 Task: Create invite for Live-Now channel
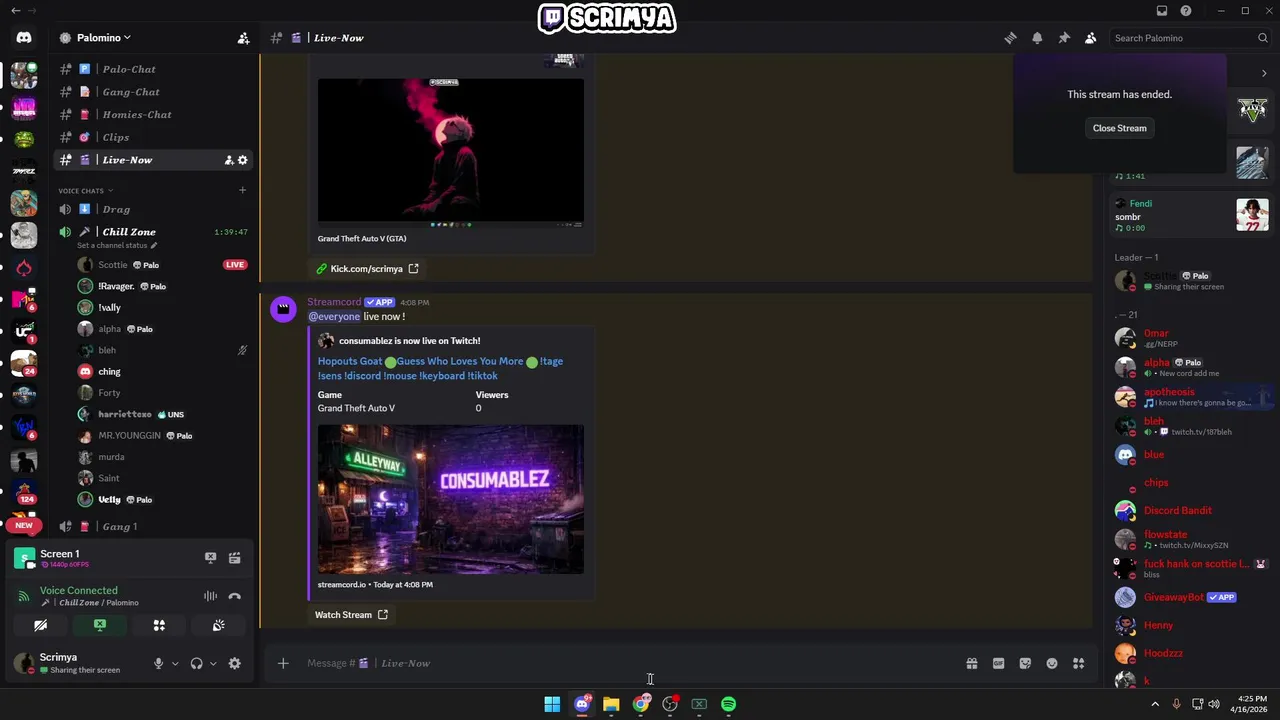pyautogui.click(x=228, y=160)
